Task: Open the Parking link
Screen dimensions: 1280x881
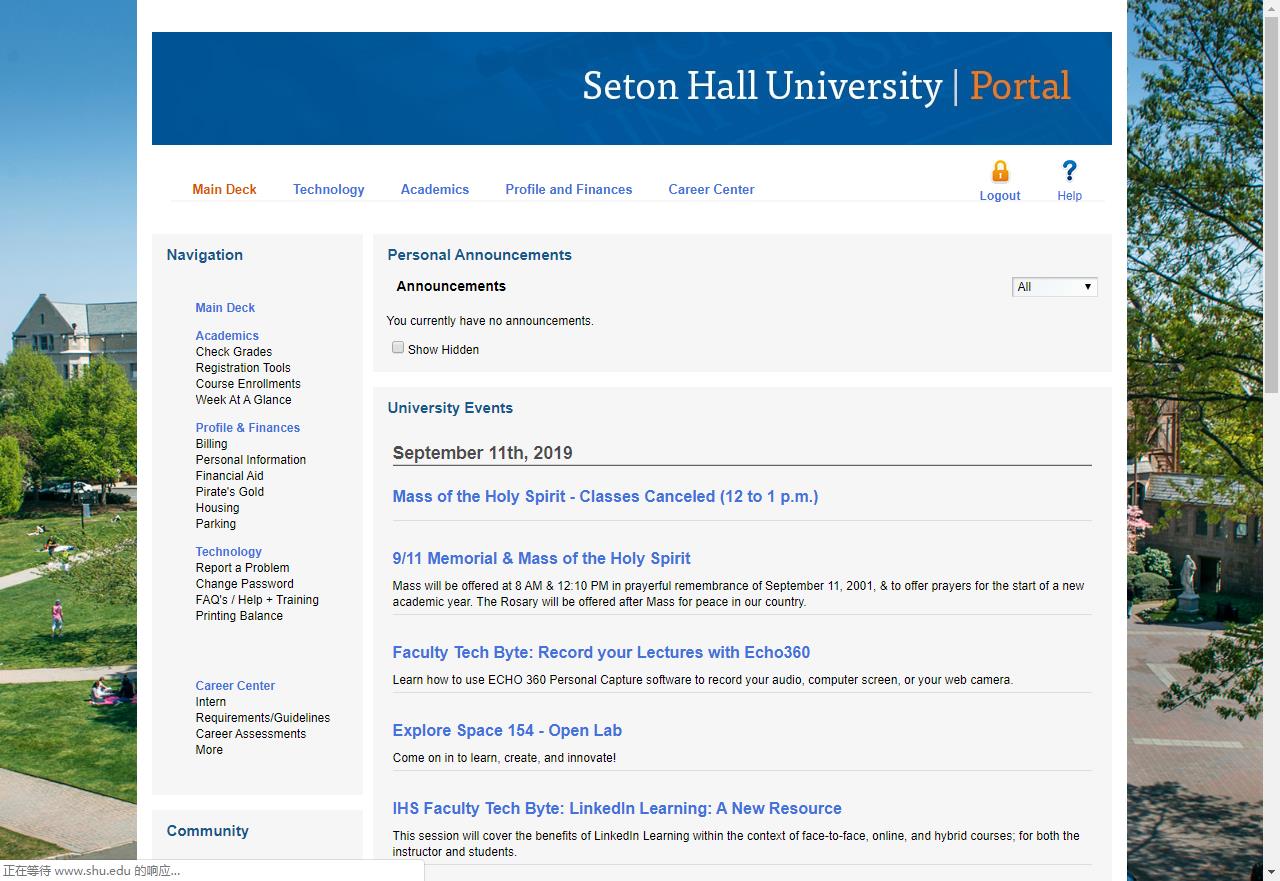Action: tap(216, 524)
